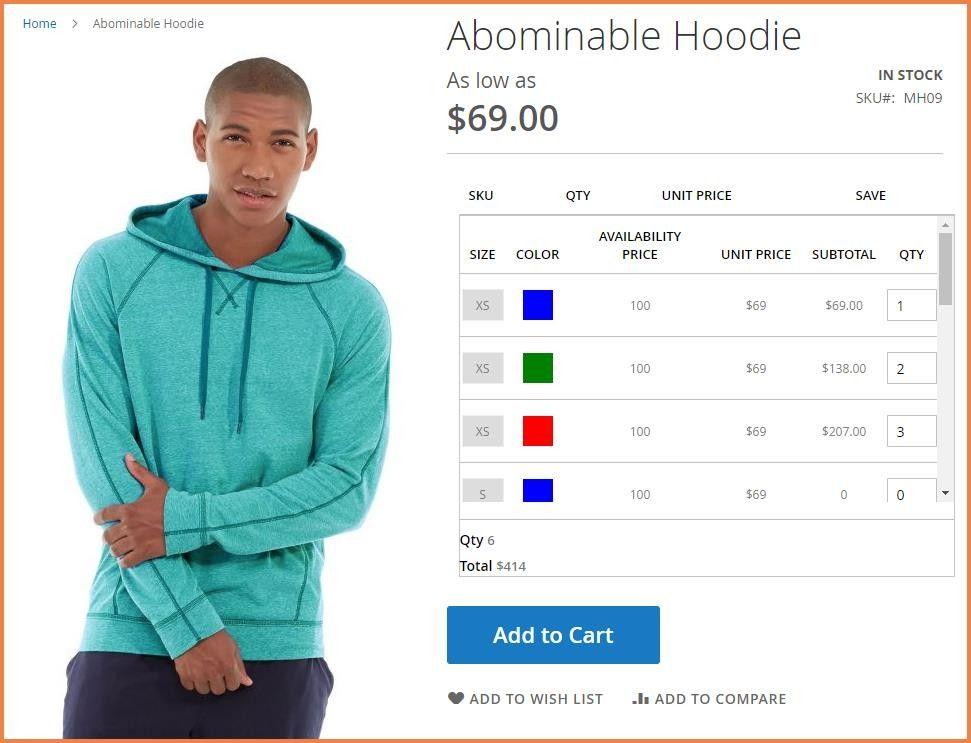This screenshot has width=971, height=743.
Task: Select the blue color swatch for XS
Action: pyautogui.click(x=538, y=305)
